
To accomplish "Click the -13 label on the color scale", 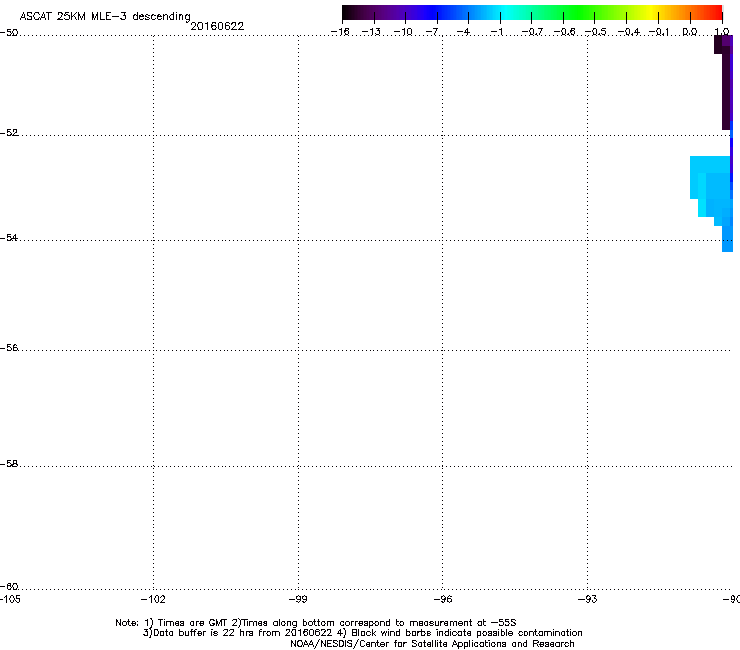I will [x=371, y=32].
